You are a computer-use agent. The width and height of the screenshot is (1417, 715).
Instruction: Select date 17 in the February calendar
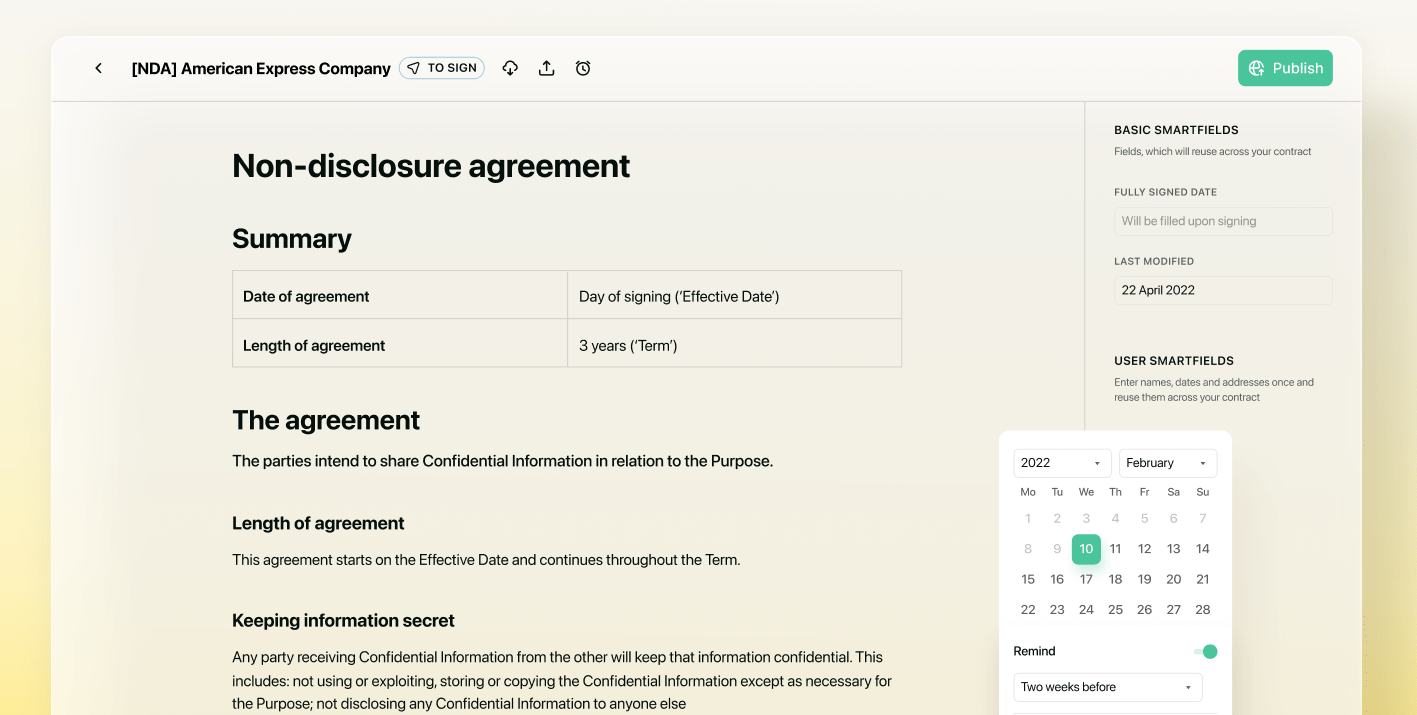tap(1086, 578)
